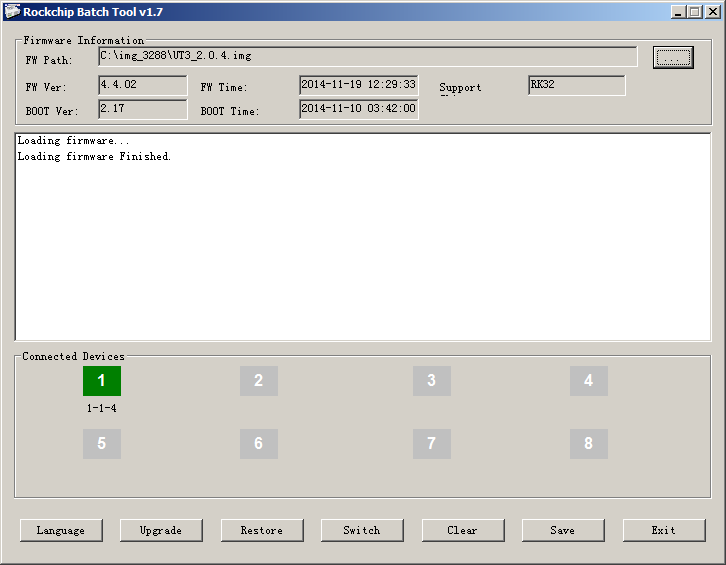Select connected device slot 1
The width and height of the screenshot is (726, 565).
(x=101, y=381)
